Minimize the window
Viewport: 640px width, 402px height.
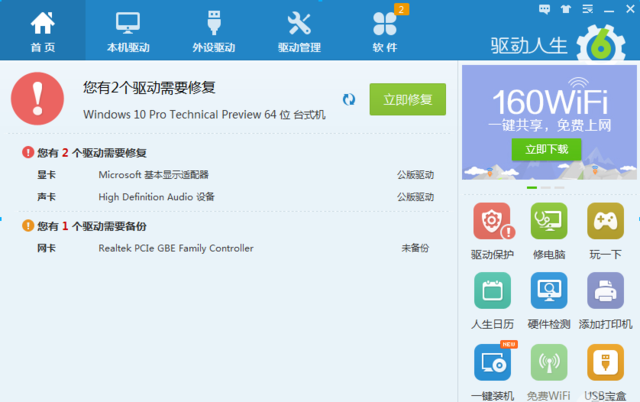tap(609, 10)
